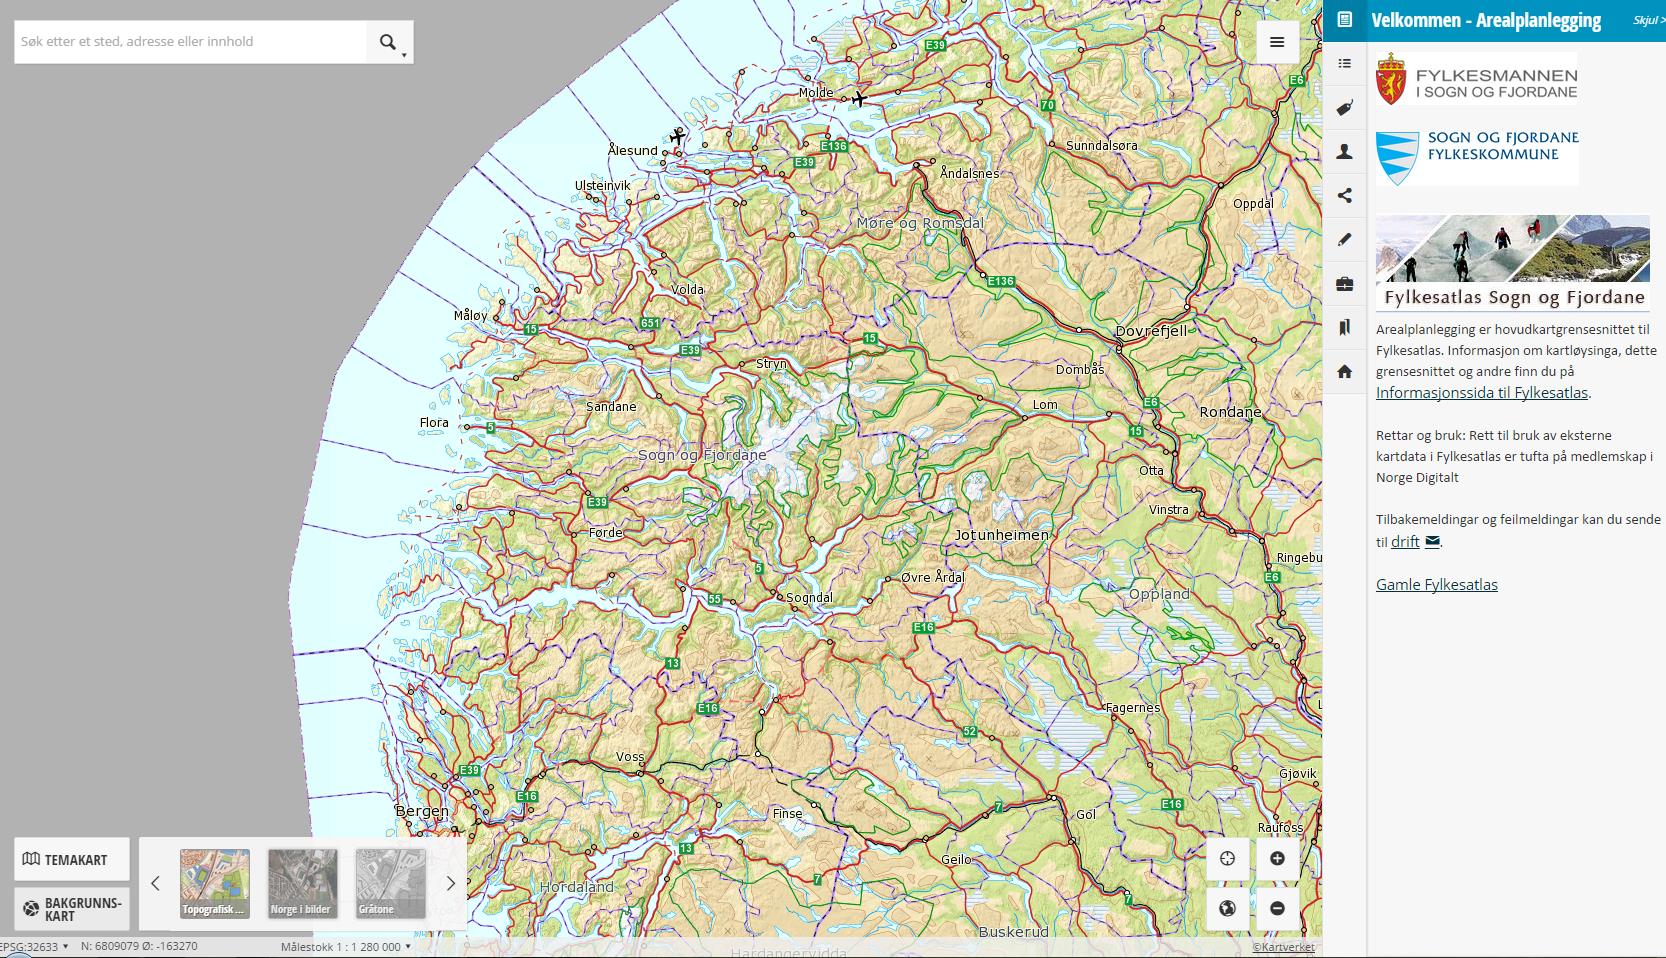Open the hamburger menu on the map

point(1277,42)
